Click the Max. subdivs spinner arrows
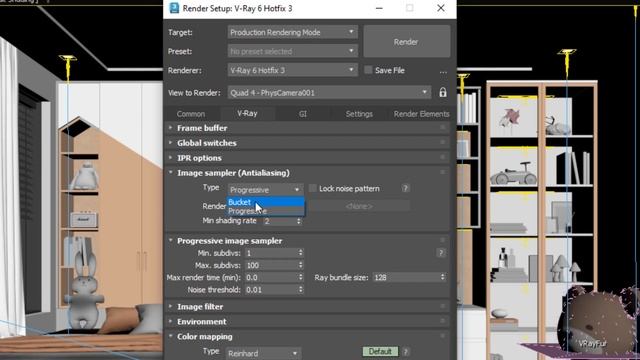This screenshot has width=640, height=360. coord(301,265)
